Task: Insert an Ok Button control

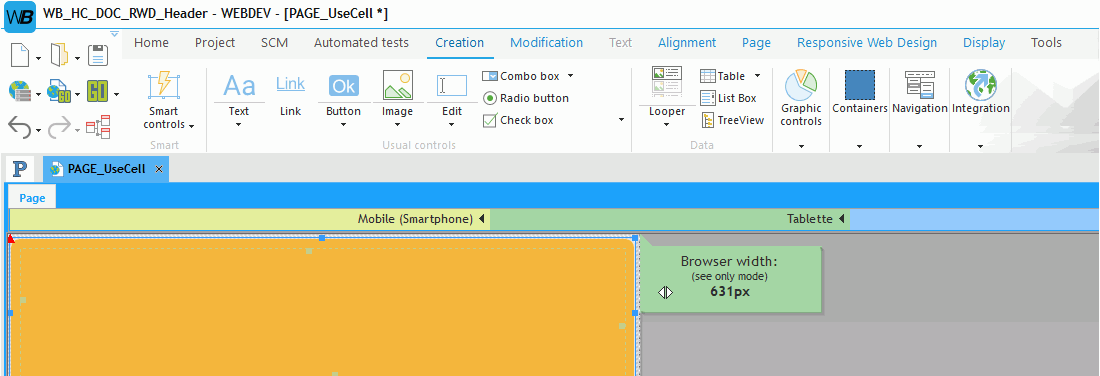Action: coord(344,86)
